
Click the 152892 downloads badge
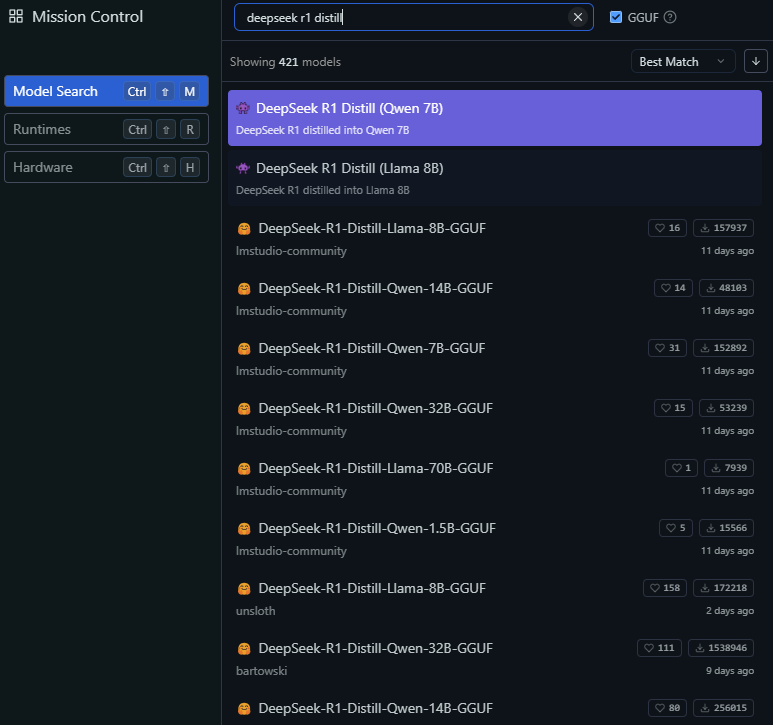tap(723, 348)
